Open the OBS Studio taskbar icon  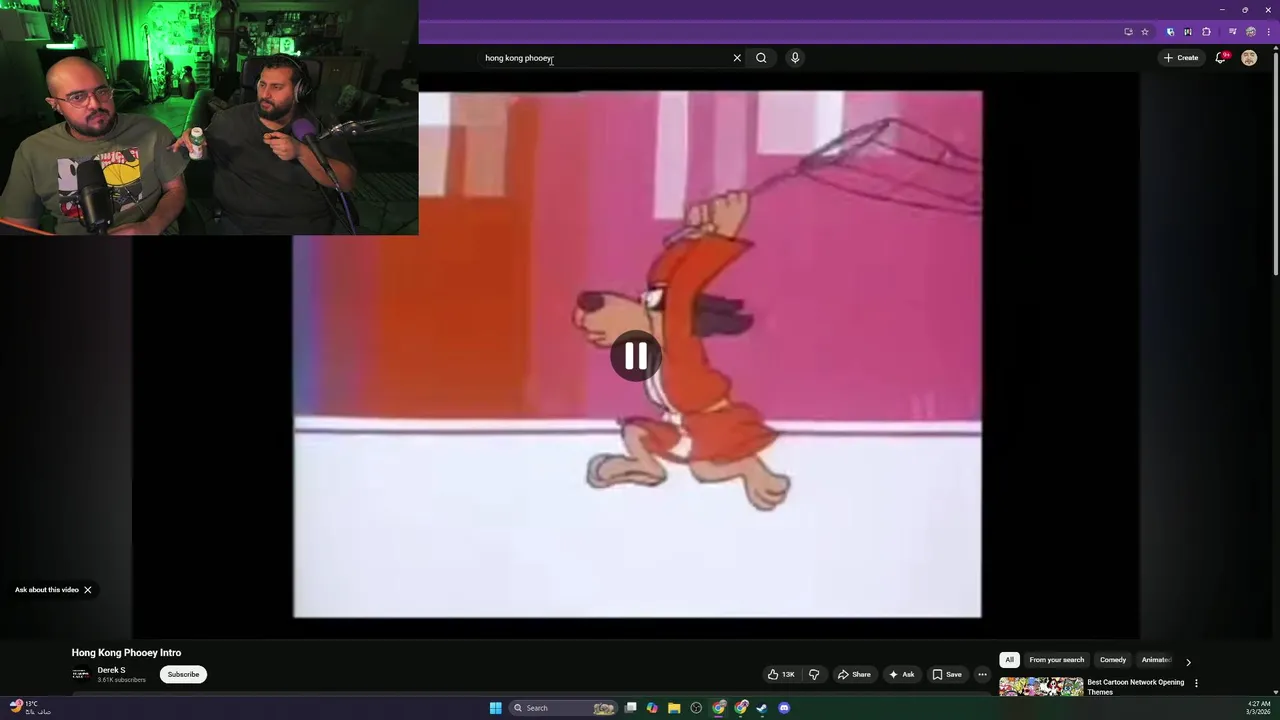(696, 708)
